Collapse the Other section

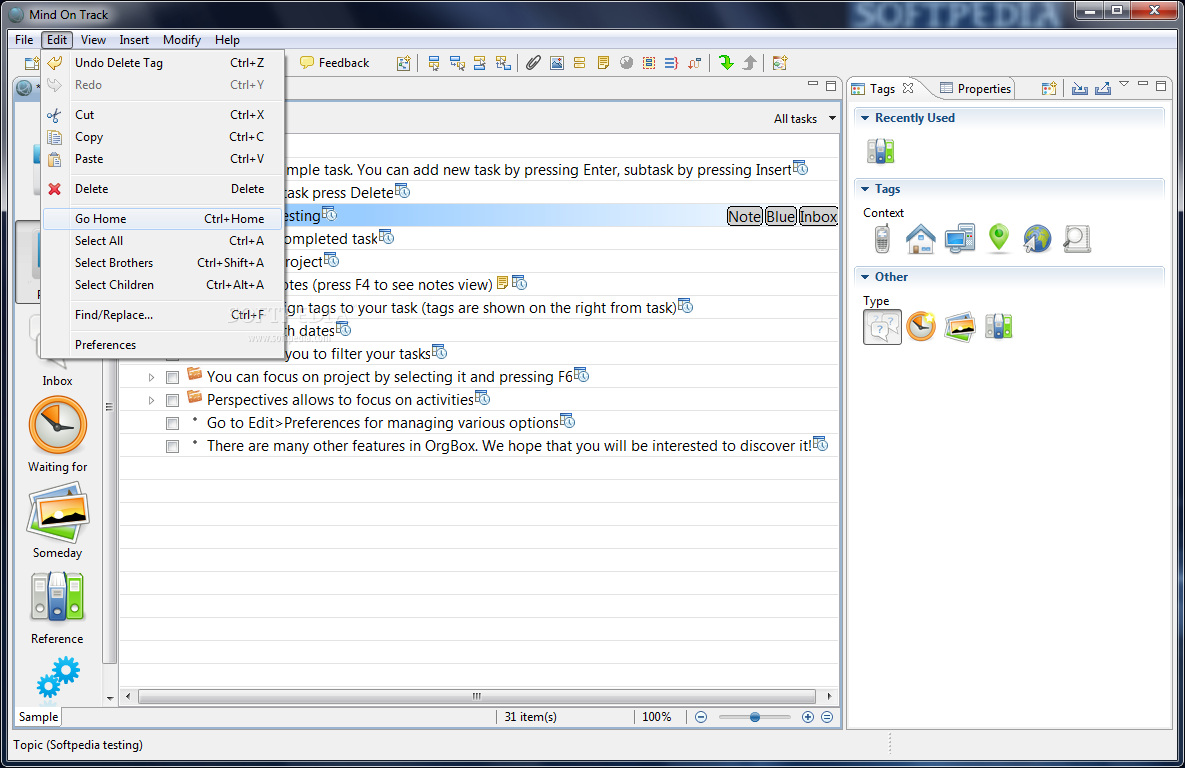[865, 277]
